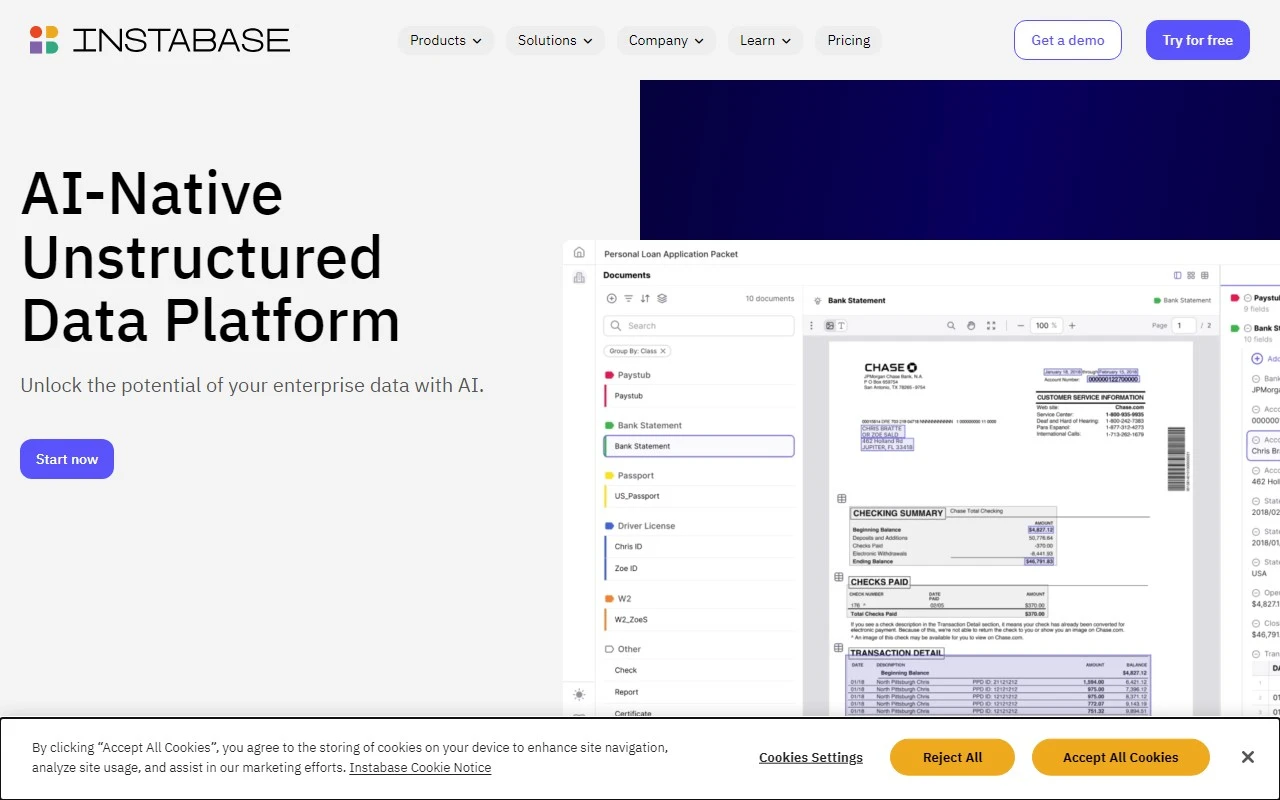Image resolution: width=1280 pixels, height=800 pixels.
Task: Open the home icon in app sidebar
Action: 579,253
